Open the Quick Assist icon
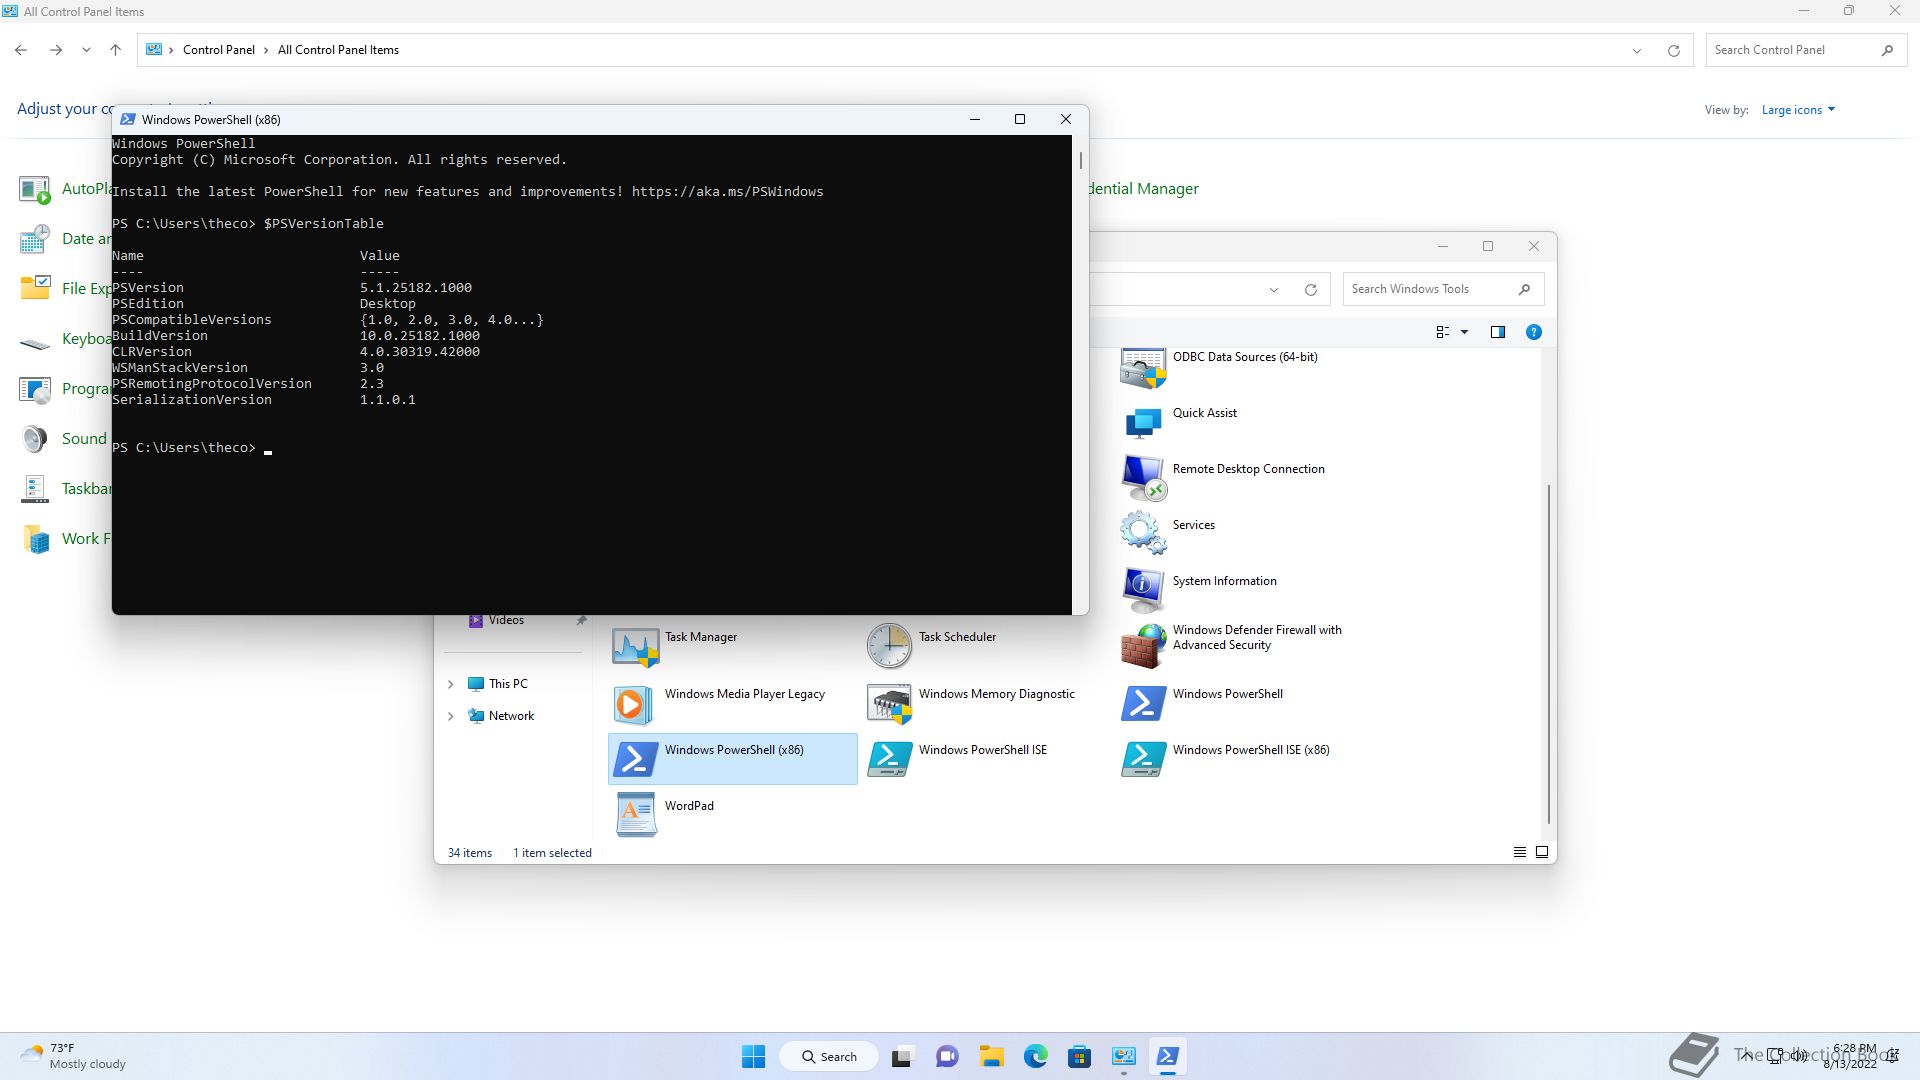This screenshot has height=1080, width=1920. tap(1143, 423)
